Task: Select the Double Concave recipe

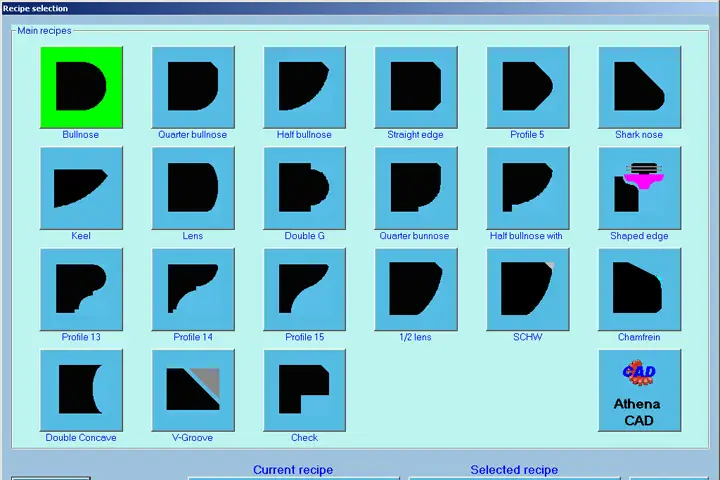Action: tap(81, 390)
